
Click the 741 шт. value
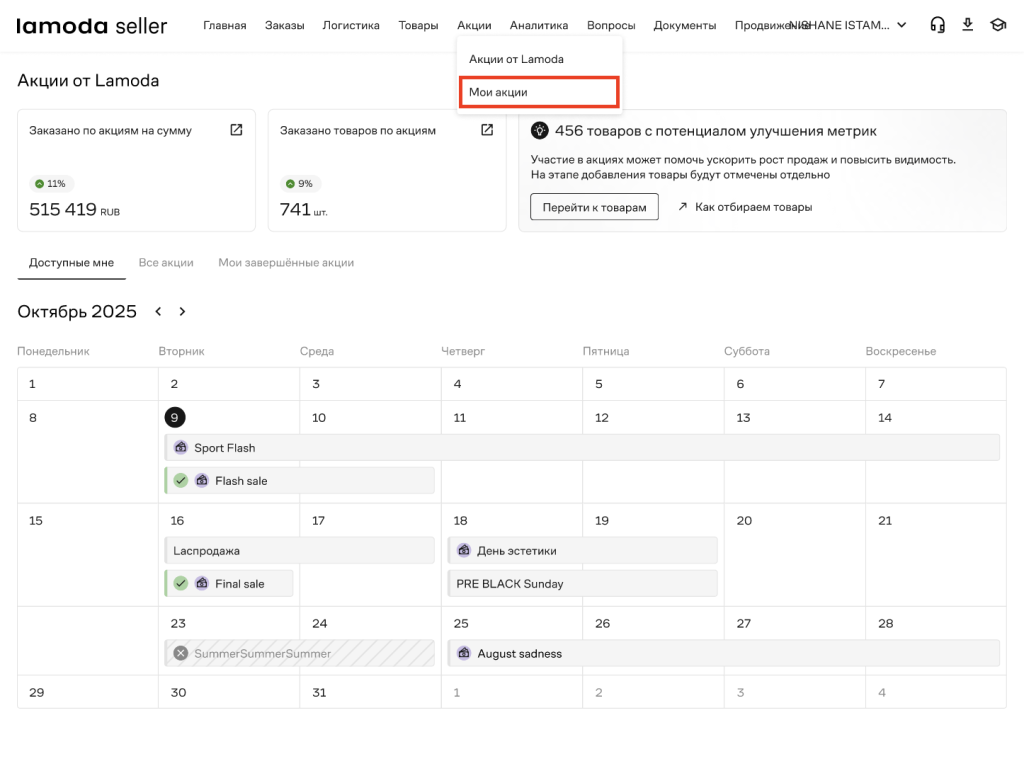pyautogui.click(x=304, y=209)
